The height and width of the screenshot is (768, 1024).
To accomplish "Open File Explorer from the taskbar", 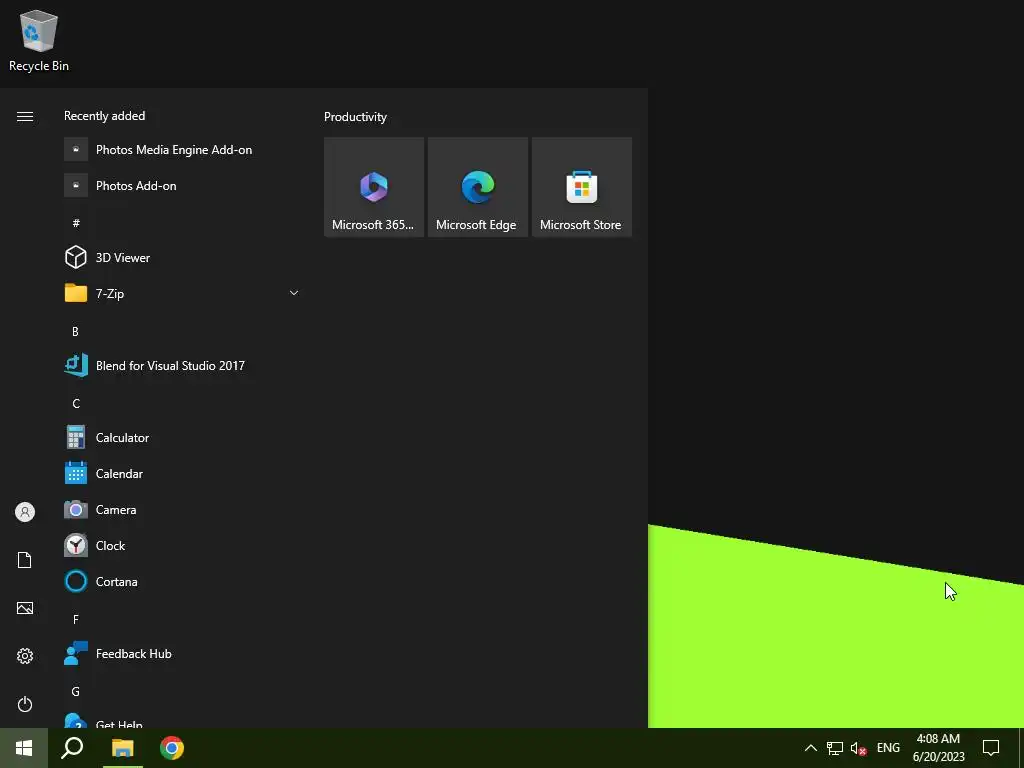I will 122,748.
